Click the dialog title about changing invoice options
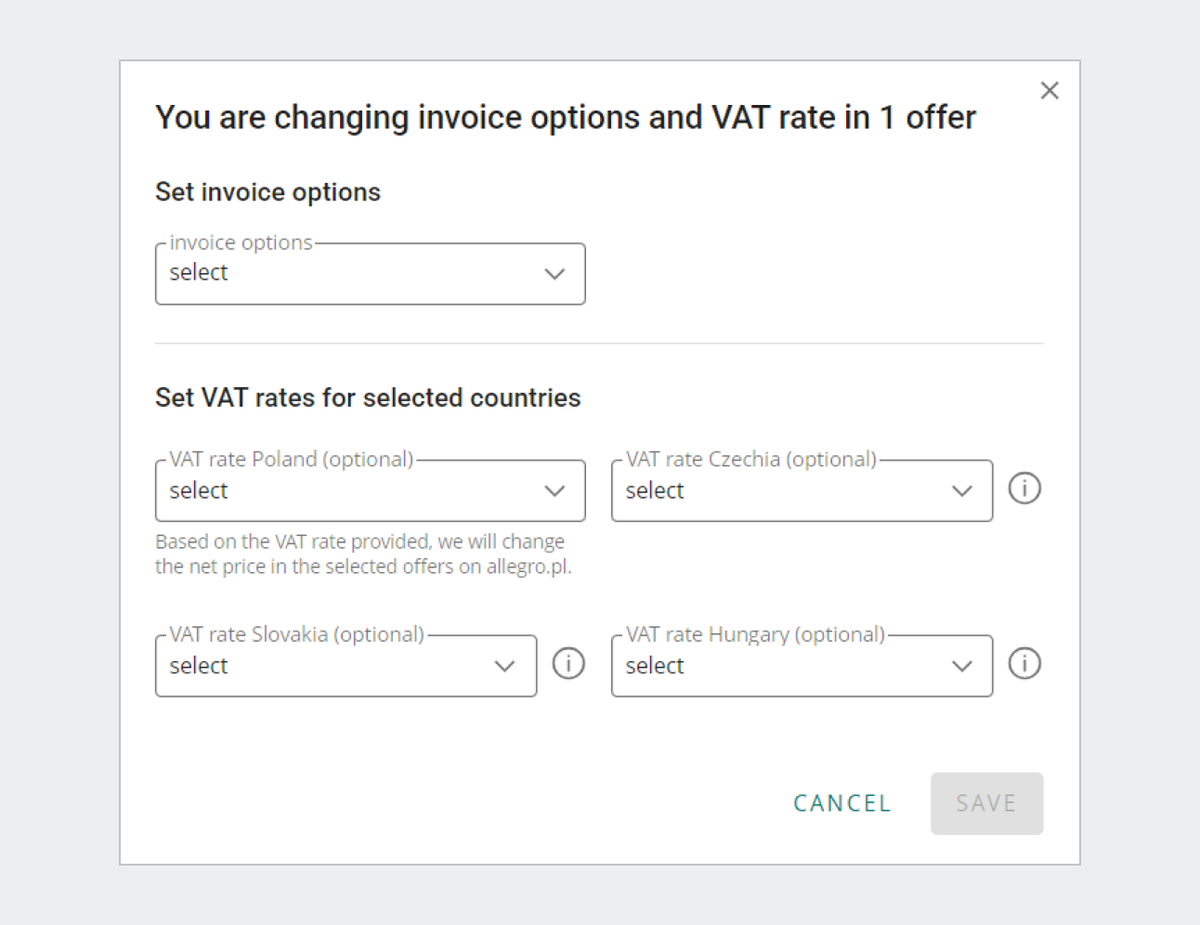 [565, 118]
